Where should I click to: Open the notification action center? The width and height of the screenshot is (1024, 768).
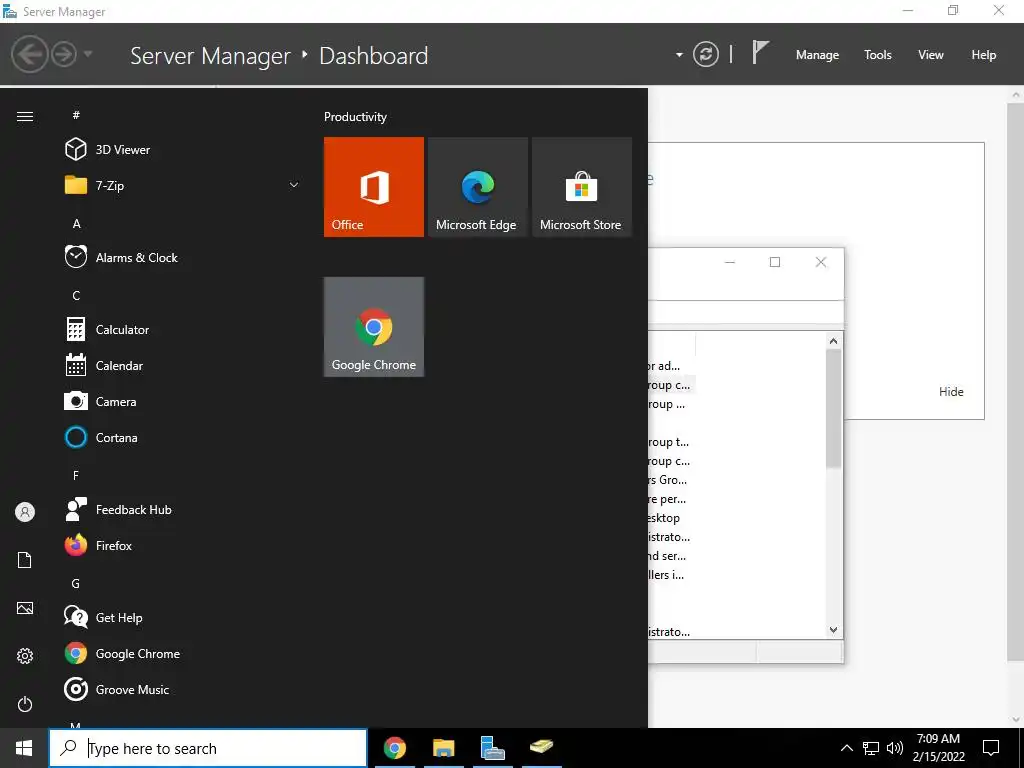(991, 748)
